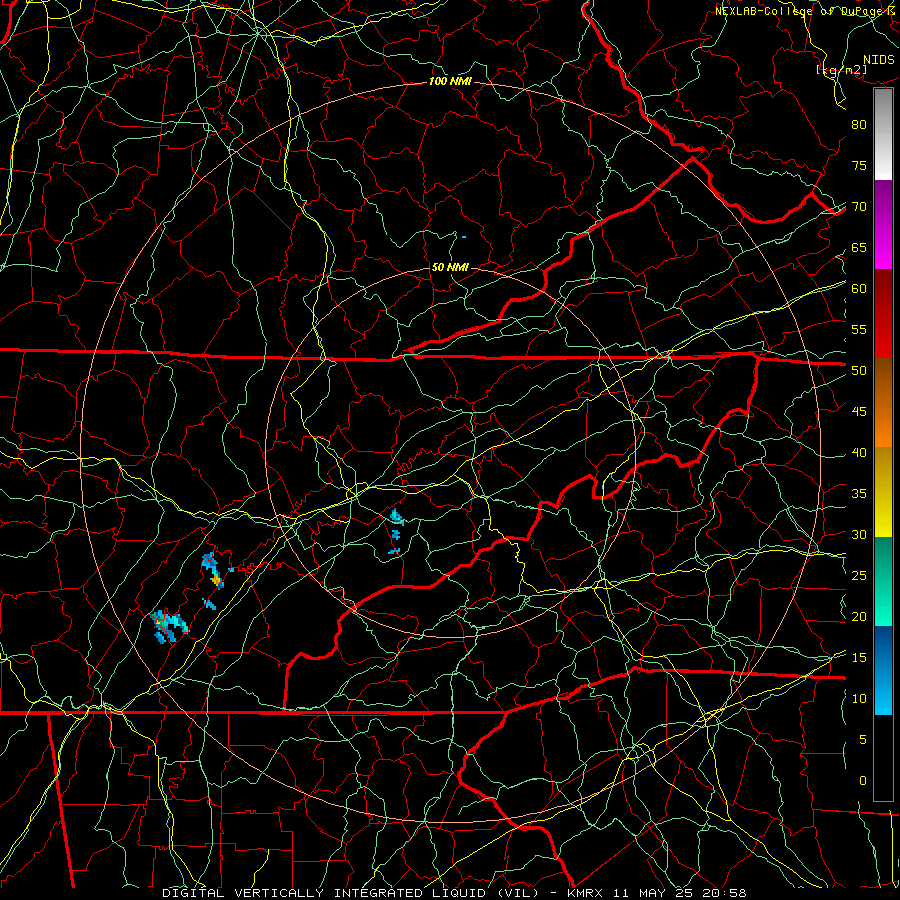Click the KMRX station identifier in footer

[585, 893]
